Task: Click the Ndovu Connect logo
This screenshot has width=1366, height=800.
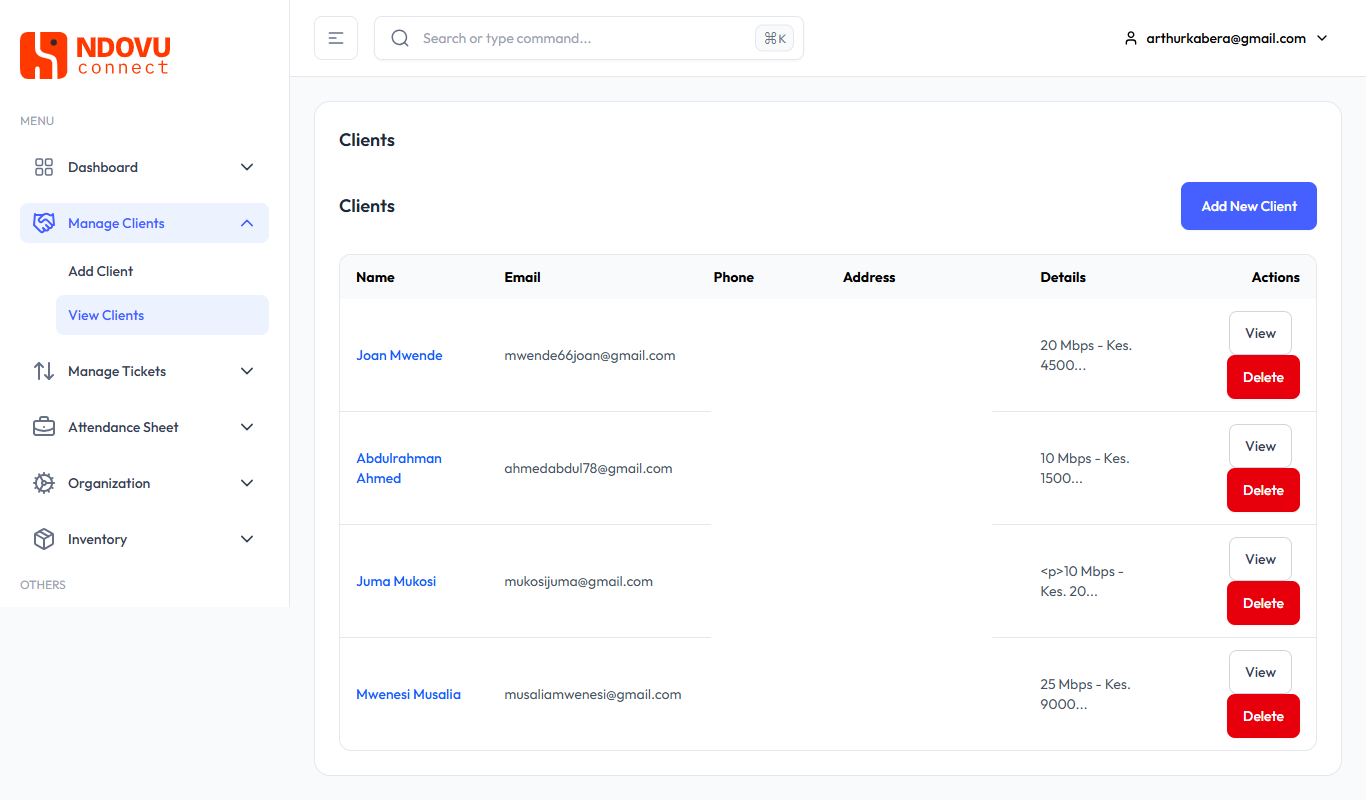Action: click(94, 55)
